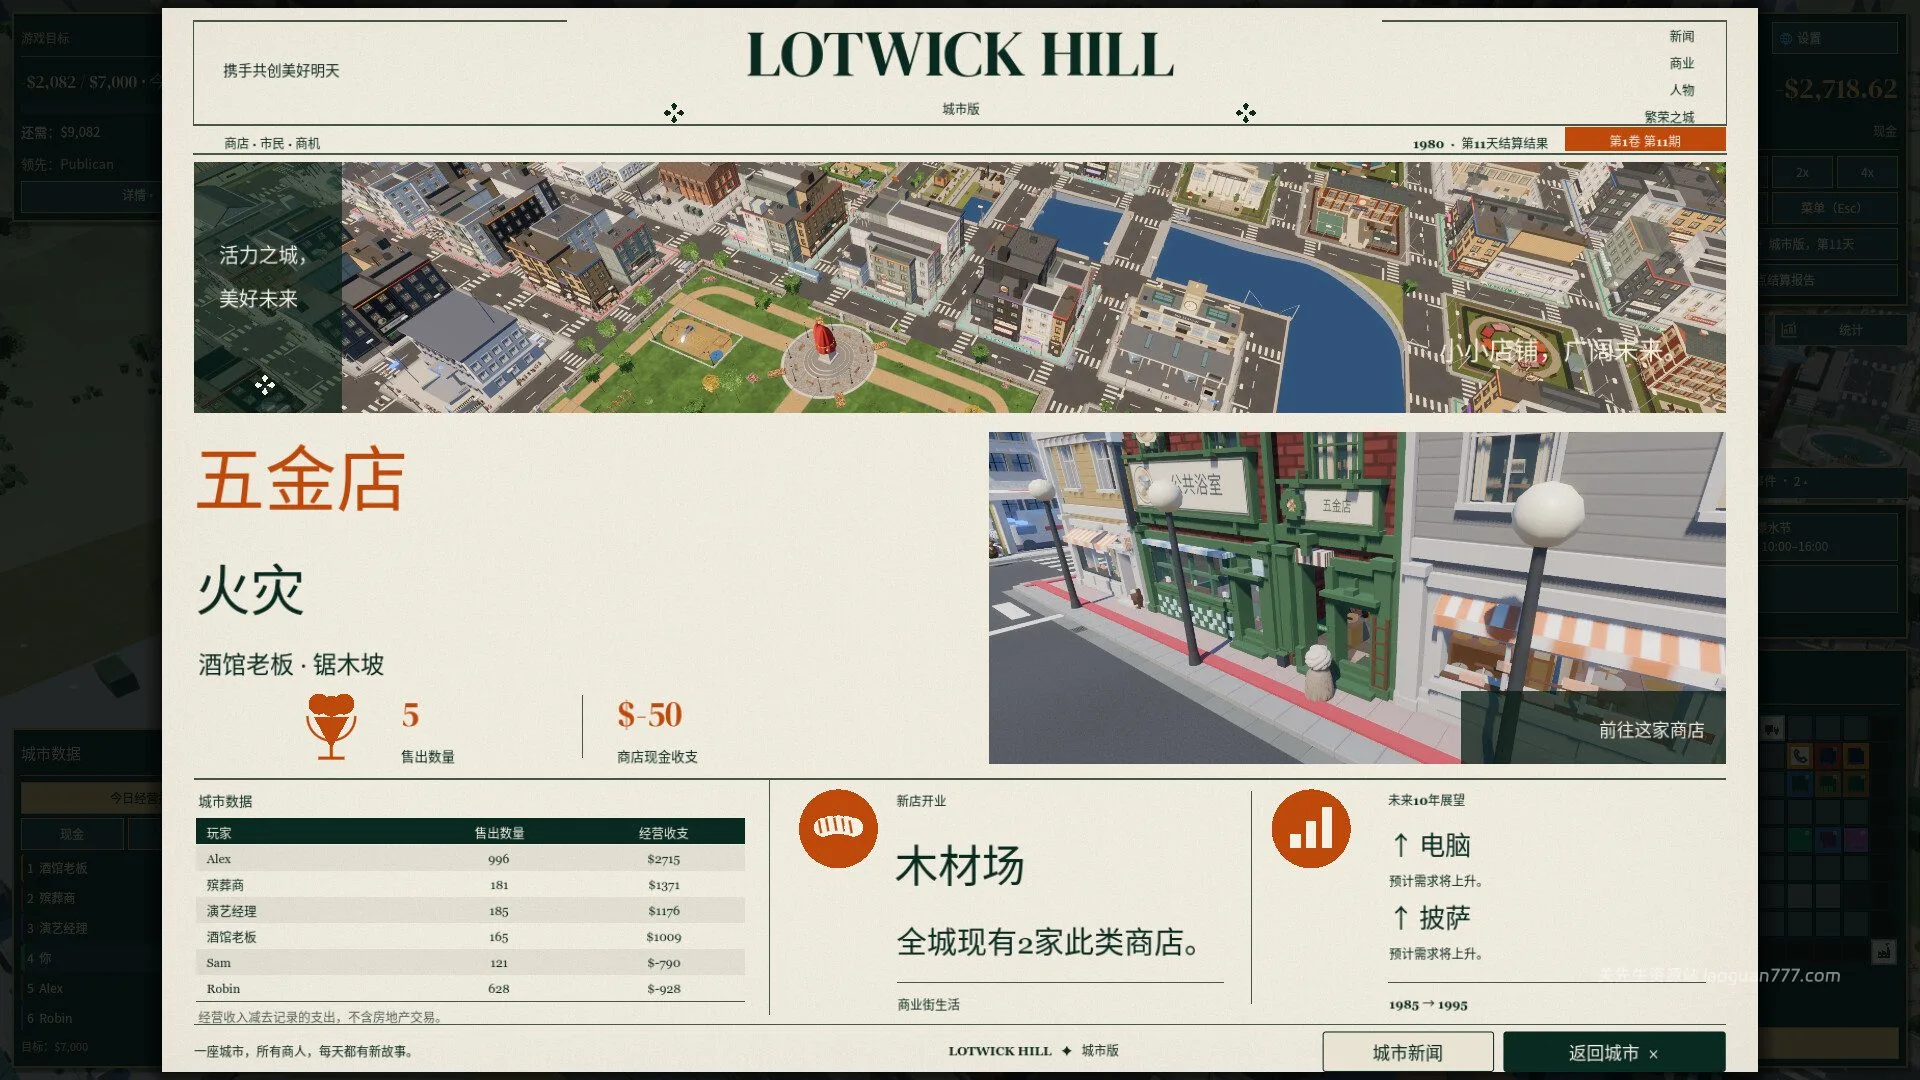
Task: Return to city with 返回城市 button
Action: tap(1614, 1052)
